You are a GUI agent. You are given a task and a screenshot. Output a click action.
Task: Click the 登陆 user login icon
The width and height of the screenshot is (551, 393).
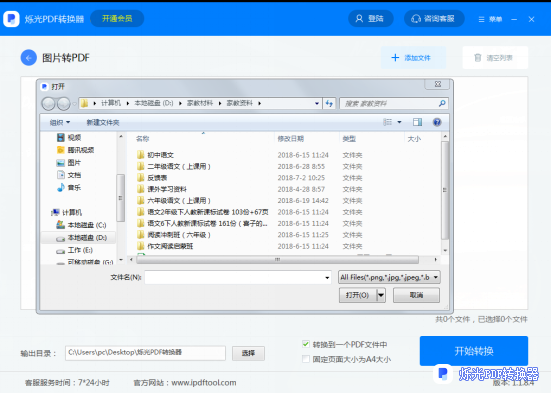pos(359,19)
